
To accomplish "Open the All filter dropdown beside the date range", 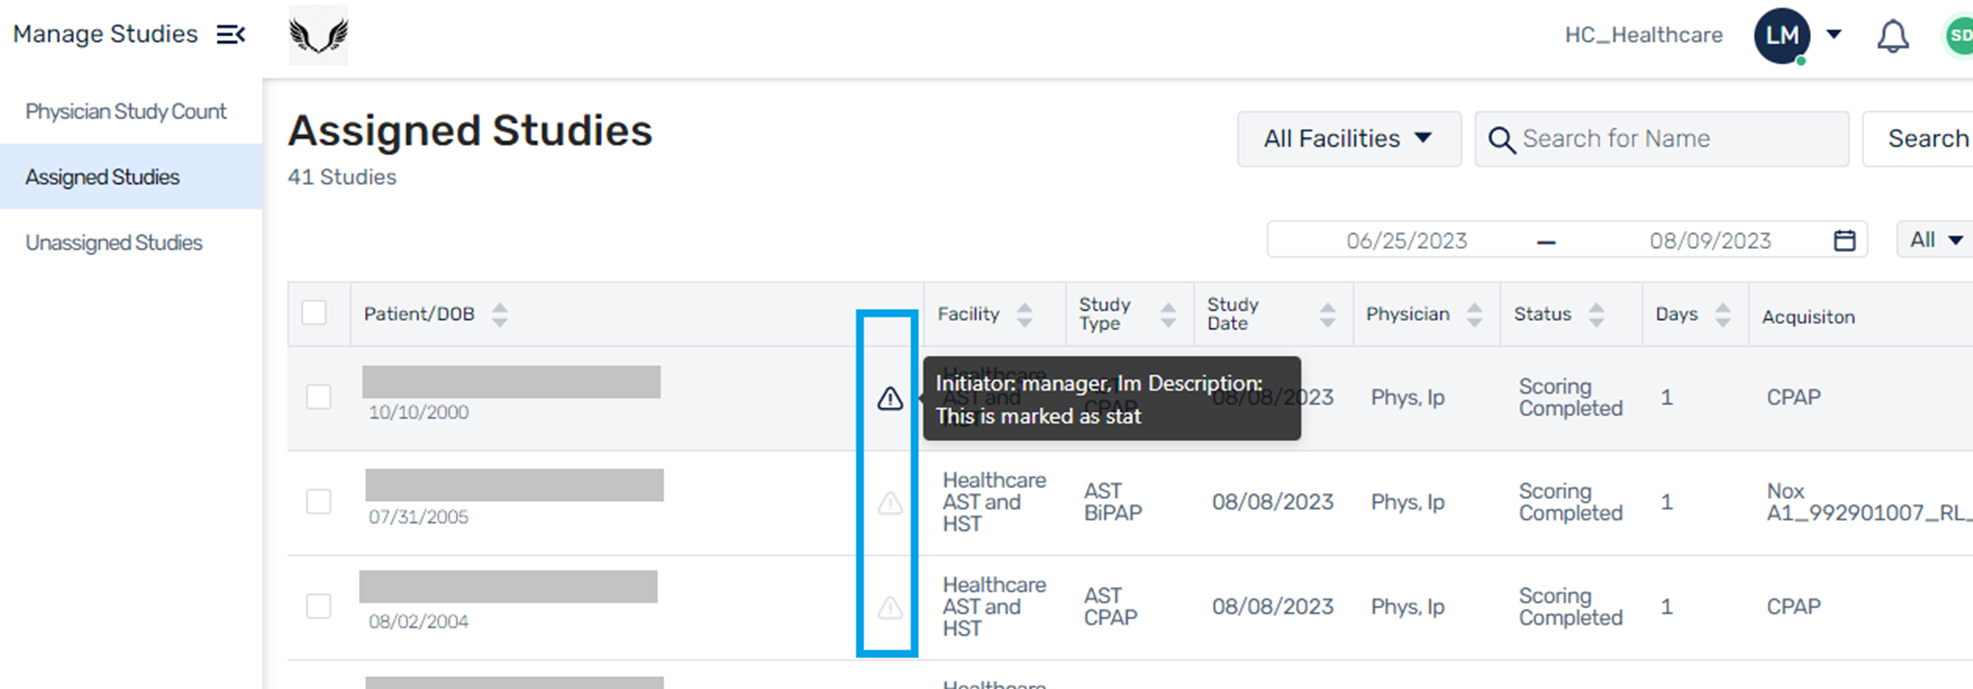I will (x=1936, y=240).
